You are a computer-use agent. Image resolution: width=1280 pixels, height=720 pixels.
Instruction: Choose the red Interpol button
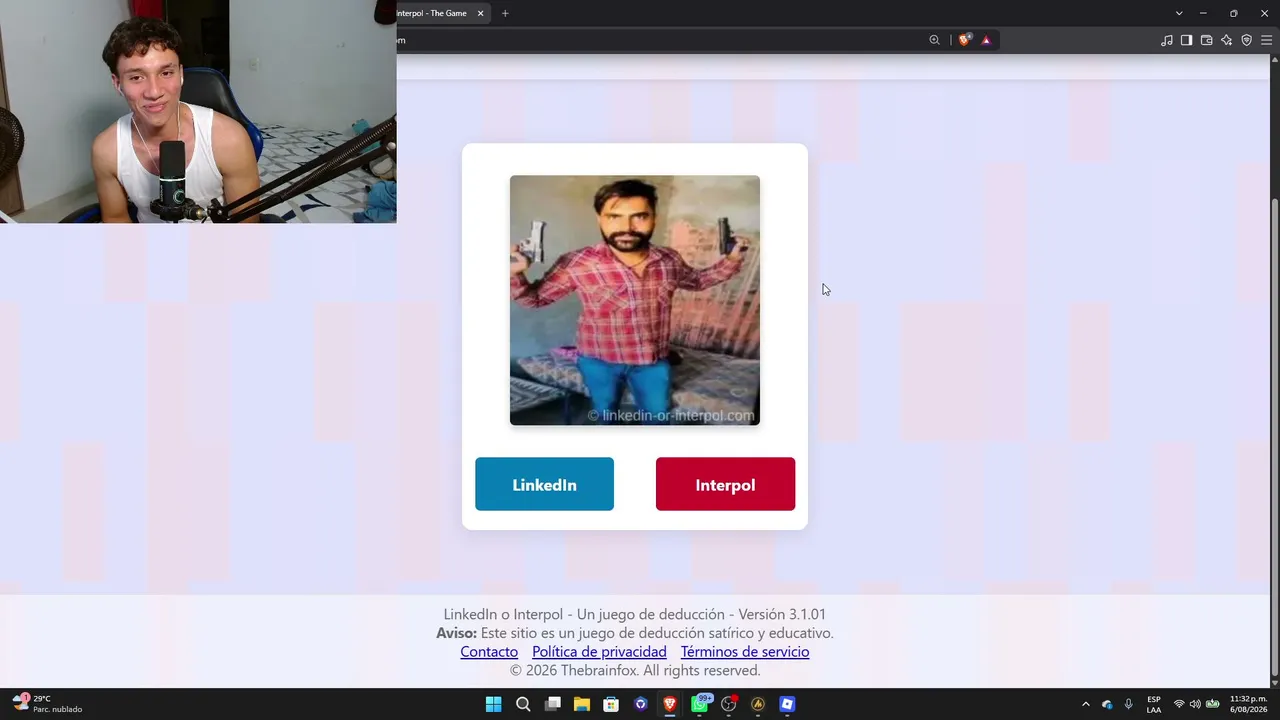725,484
